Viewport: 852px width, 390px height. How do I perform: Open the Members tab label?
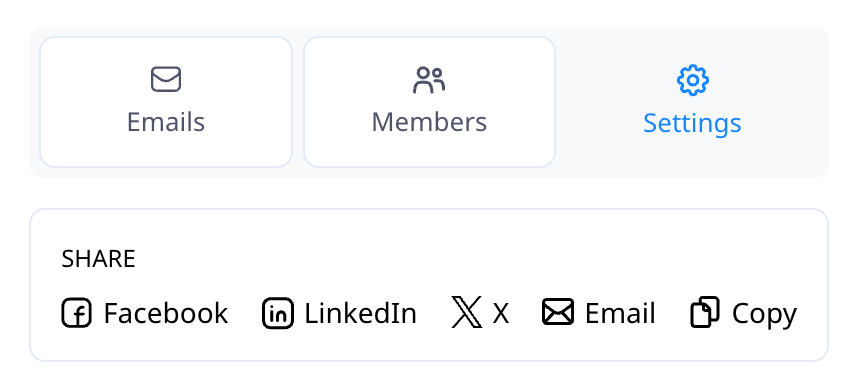point(429,122)
